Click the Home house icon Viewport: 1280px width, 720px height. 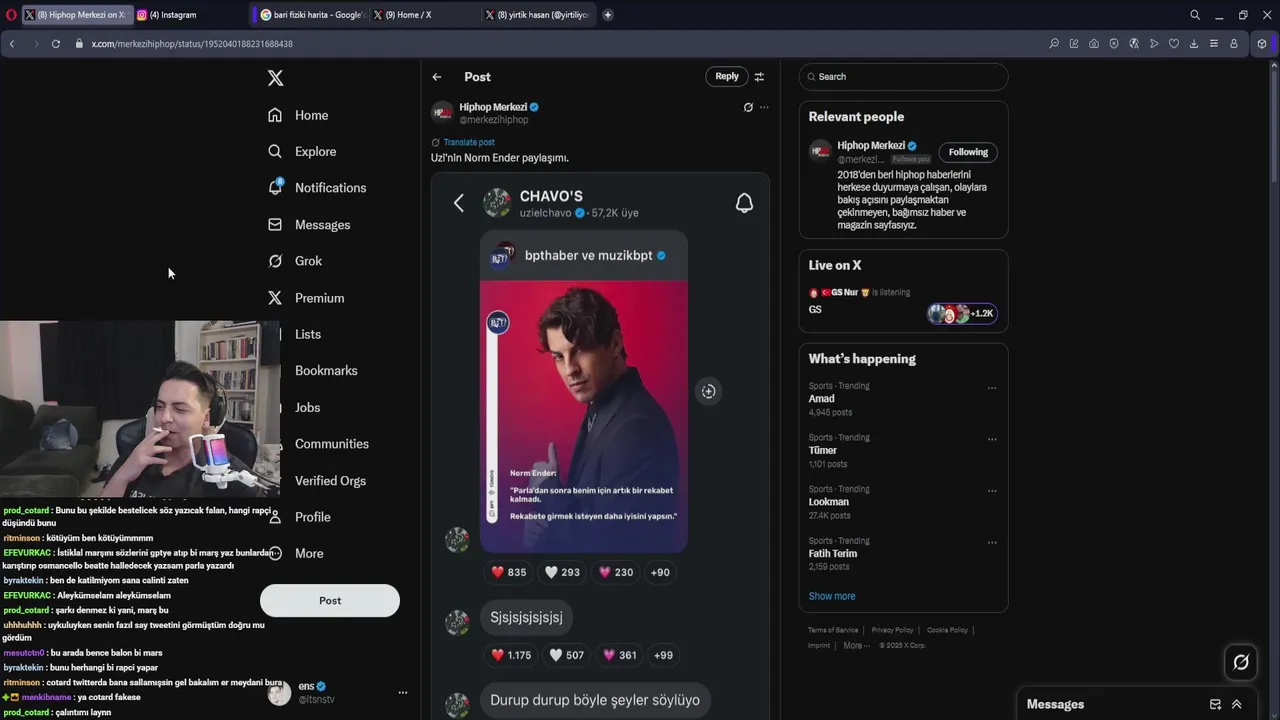click(275, 115)
